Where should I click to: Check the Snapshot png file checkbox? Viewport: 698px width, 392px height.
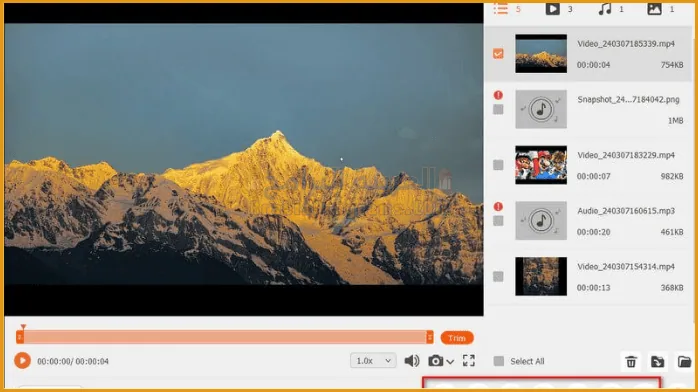499,109
